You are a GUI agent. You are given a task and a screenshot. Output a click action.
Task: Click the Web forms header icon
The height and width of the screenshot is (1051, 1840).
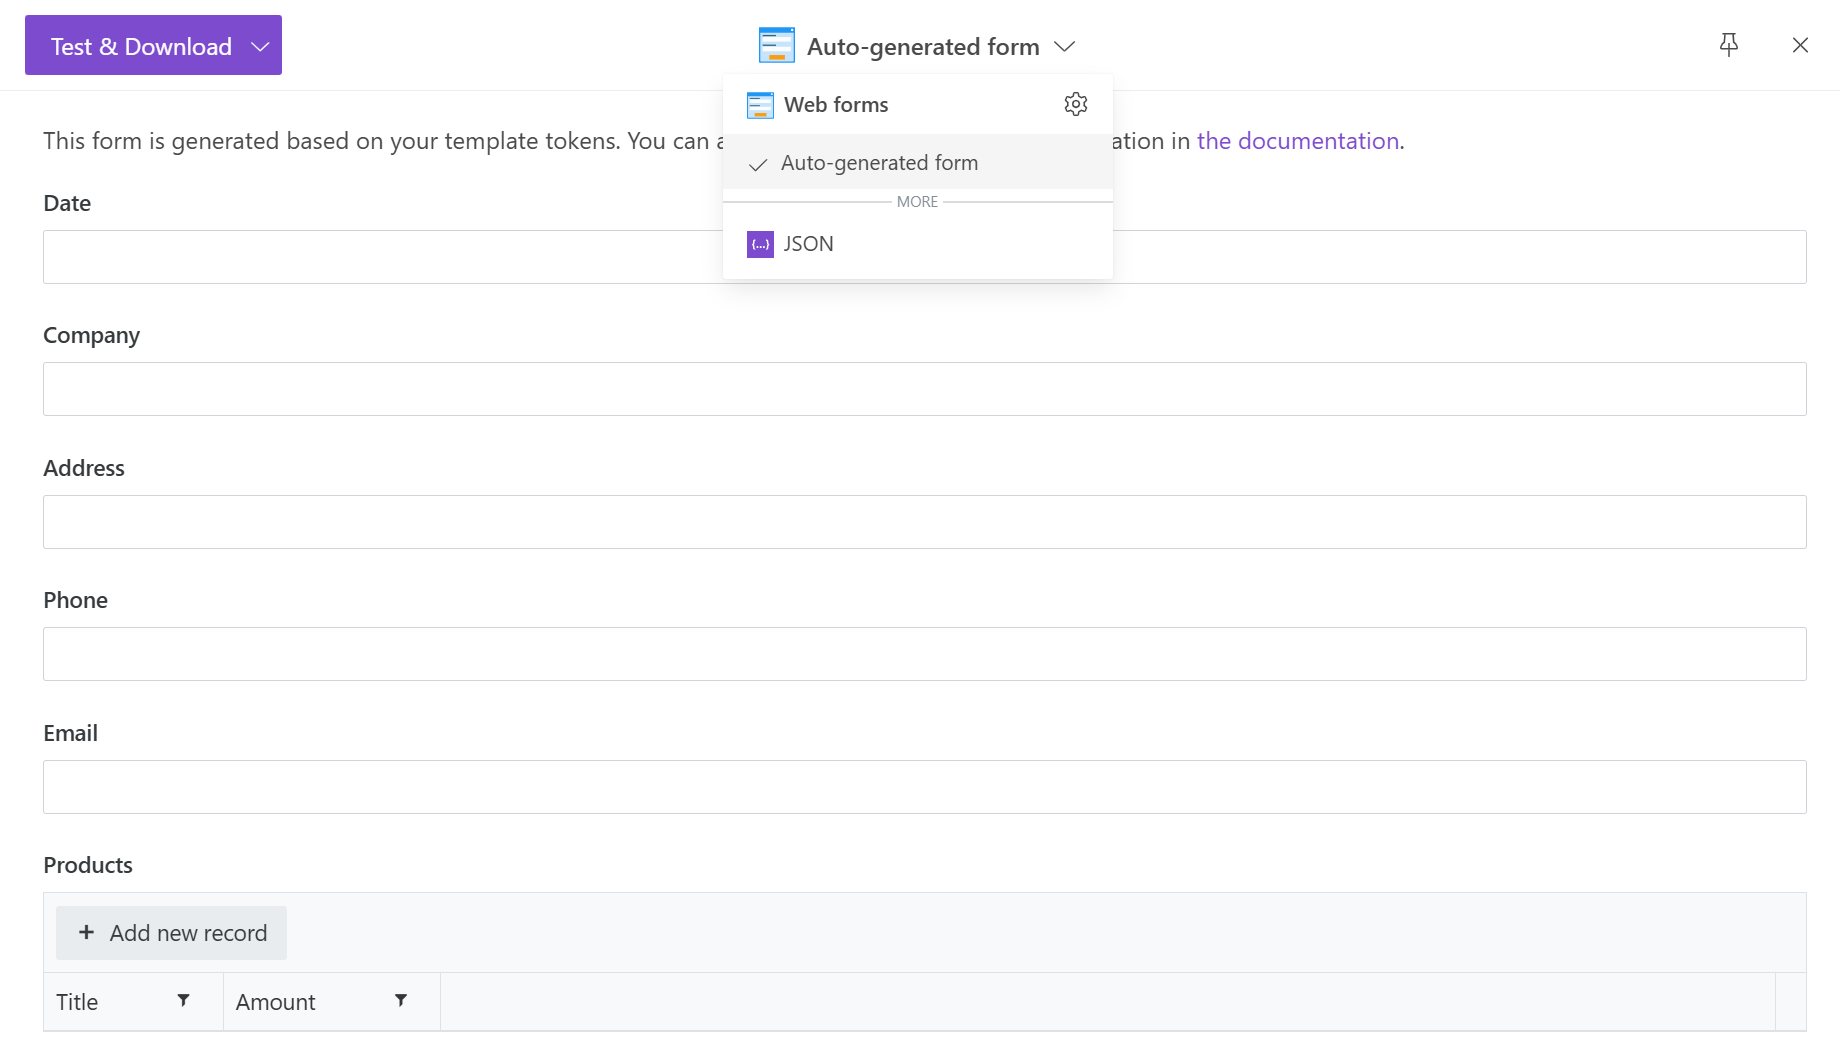pyautogui.click(x=760, y=105)
